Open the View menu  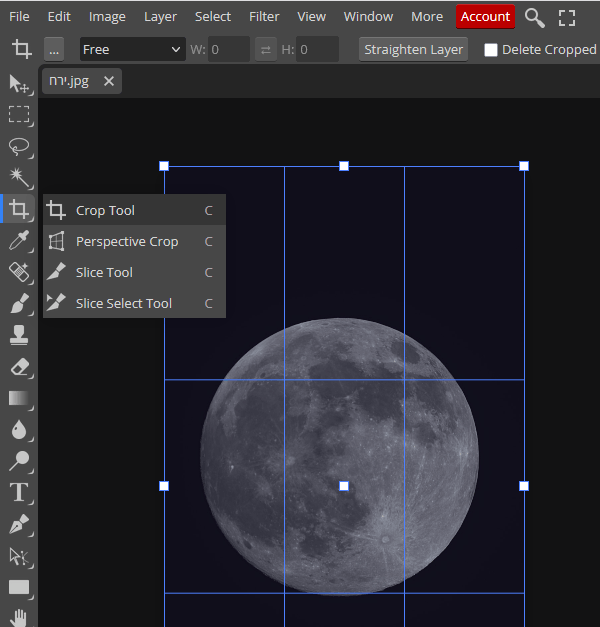tap(311, 17)
